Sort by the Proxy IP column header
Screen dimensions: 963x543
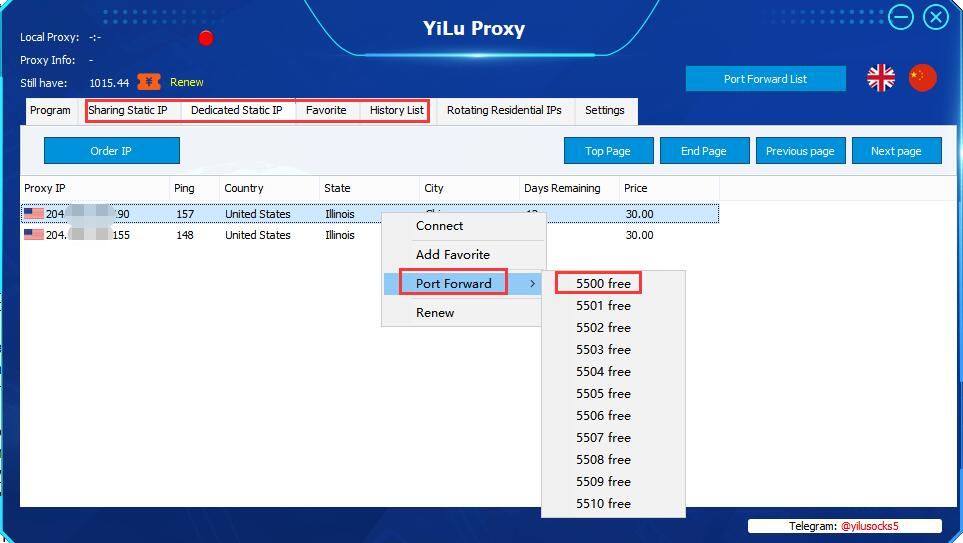point(95,188)
